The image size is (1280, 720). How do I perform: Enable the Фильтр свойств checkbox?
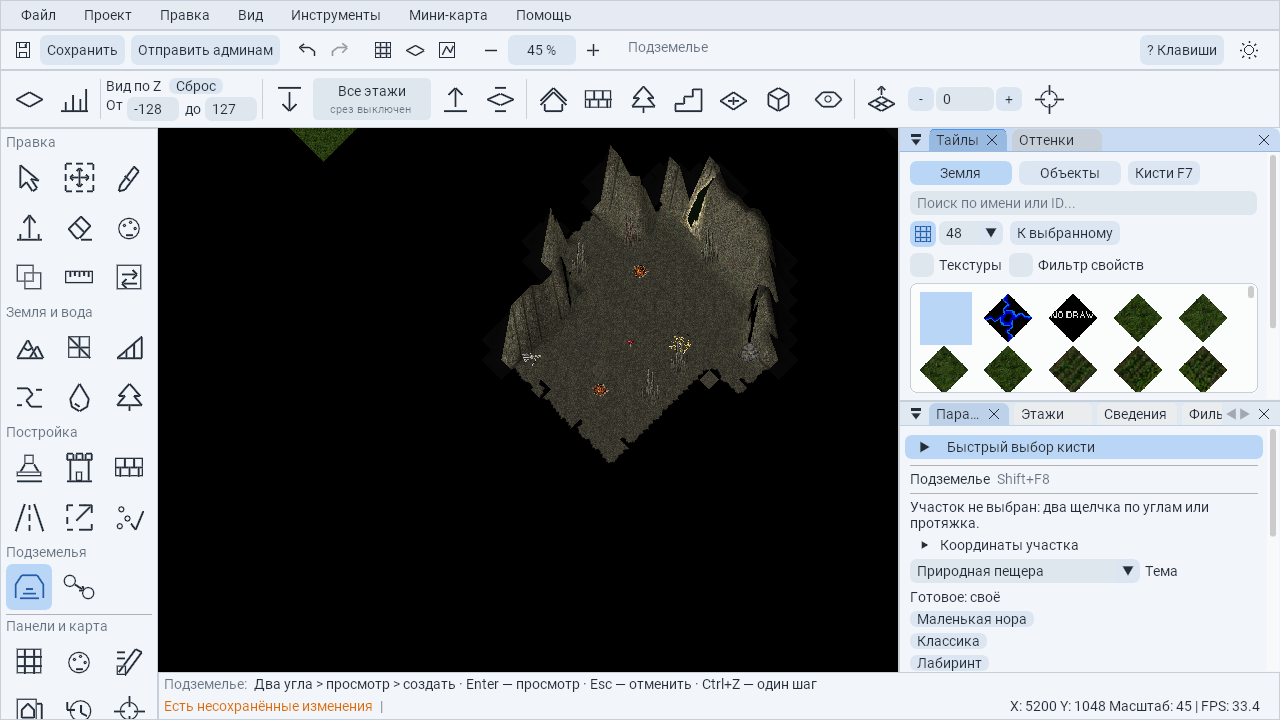click(x=1021, y=265)
